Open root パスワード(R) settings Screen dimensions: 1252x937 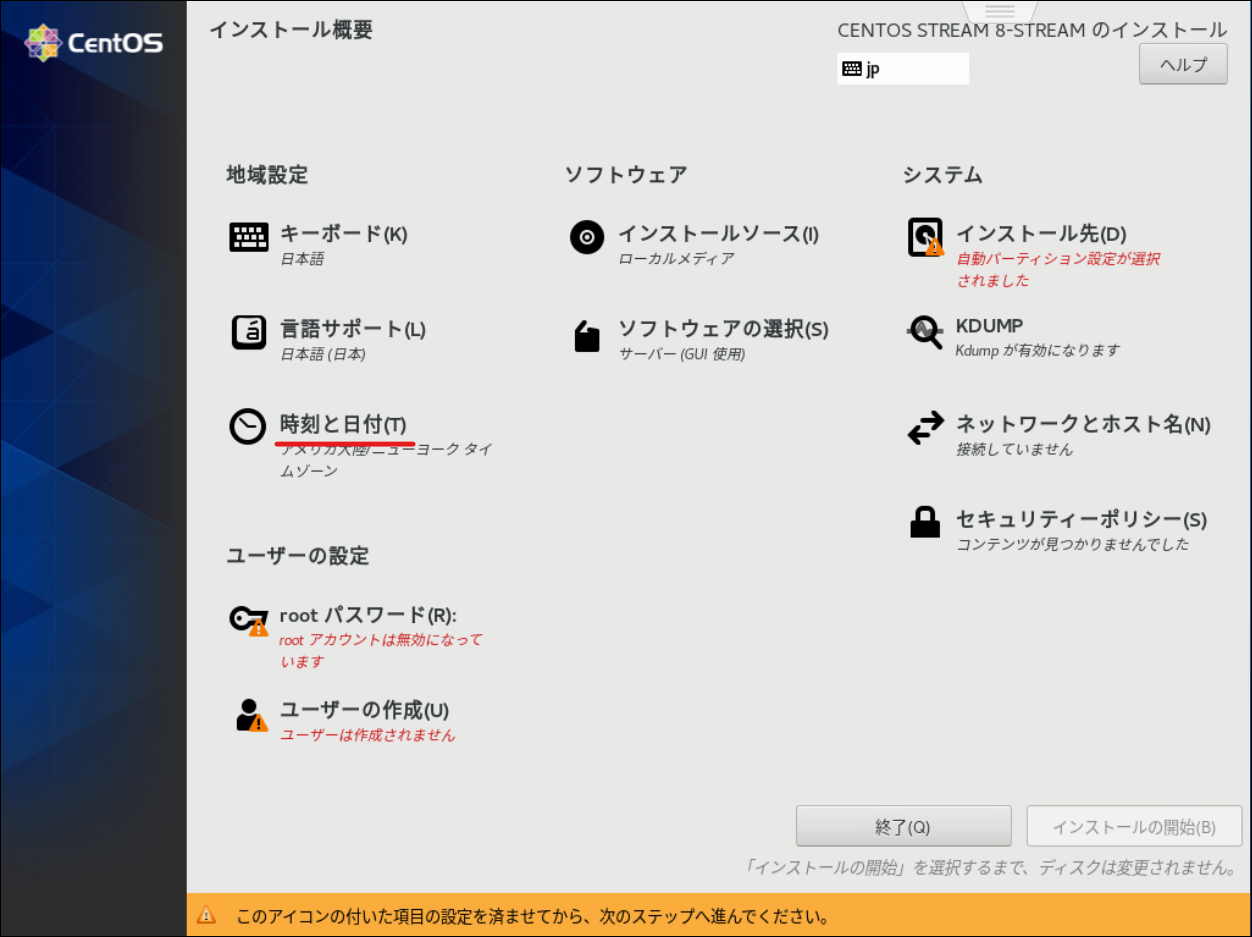tap(368, 615)
